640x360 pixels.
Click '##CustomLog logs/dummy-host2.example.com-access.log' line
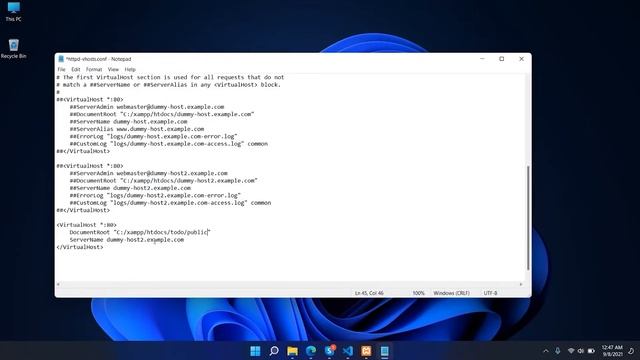(x=170, y=203)
